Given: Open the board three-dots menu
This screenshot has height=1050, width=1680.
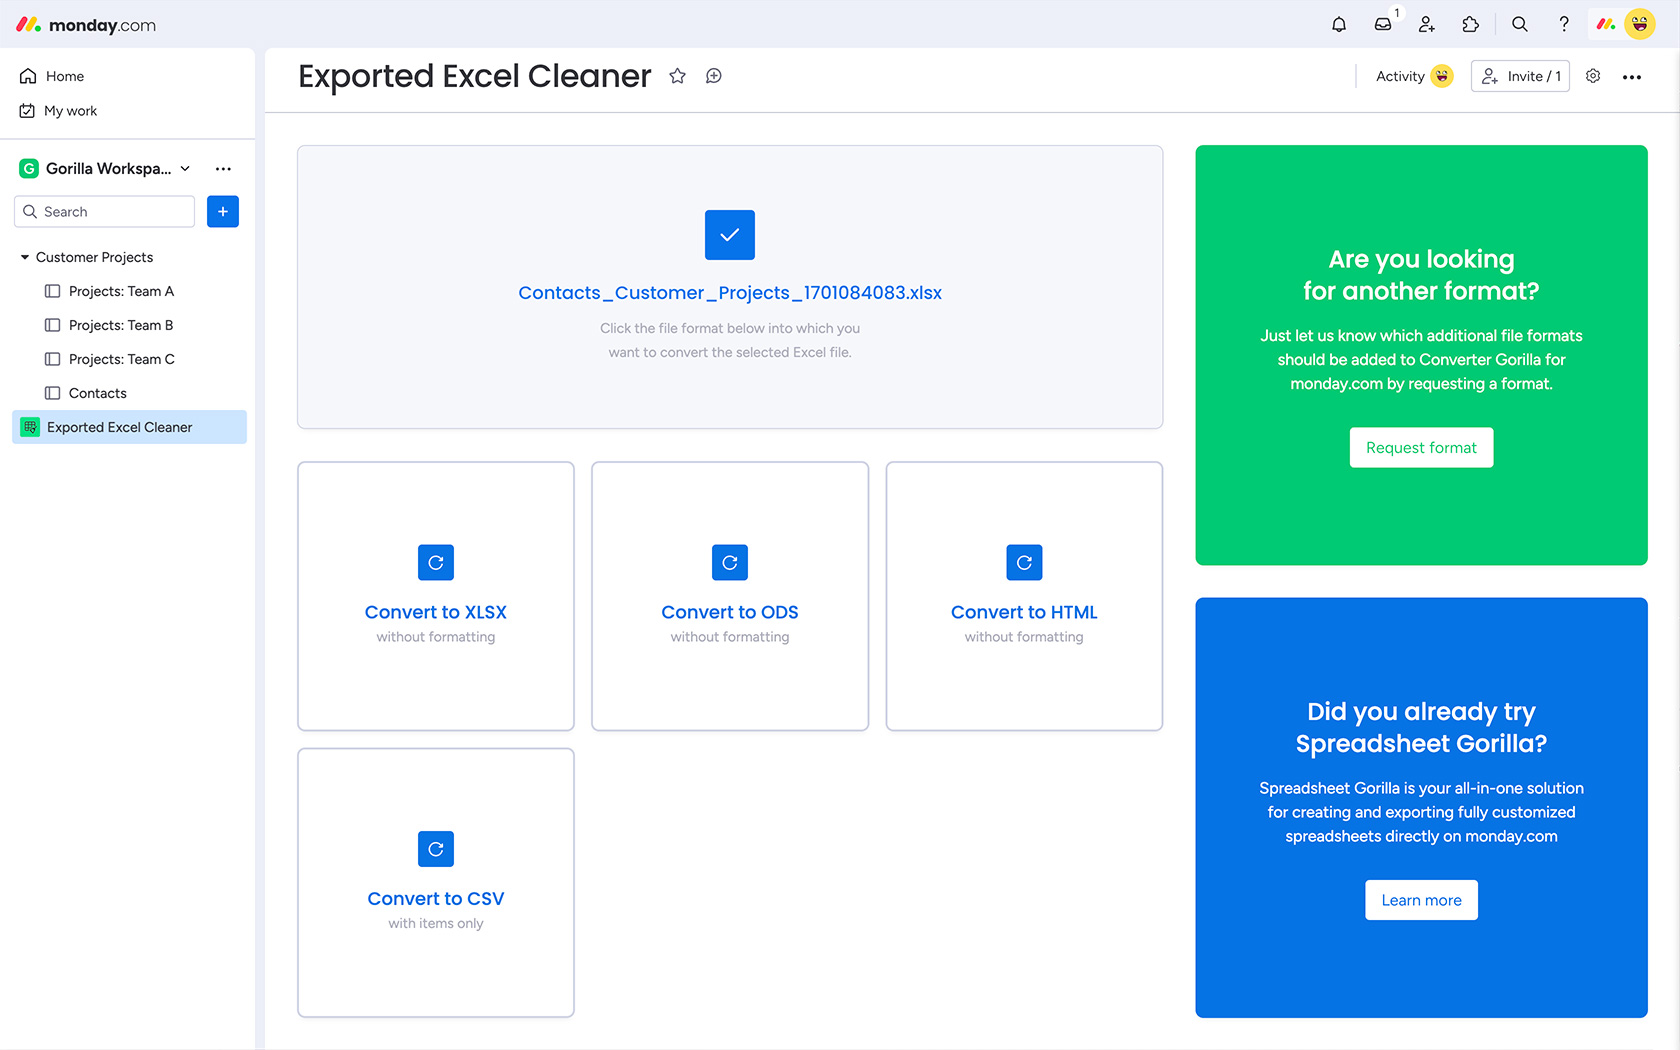Looking at the screenshot, I should coord(1632,77).
